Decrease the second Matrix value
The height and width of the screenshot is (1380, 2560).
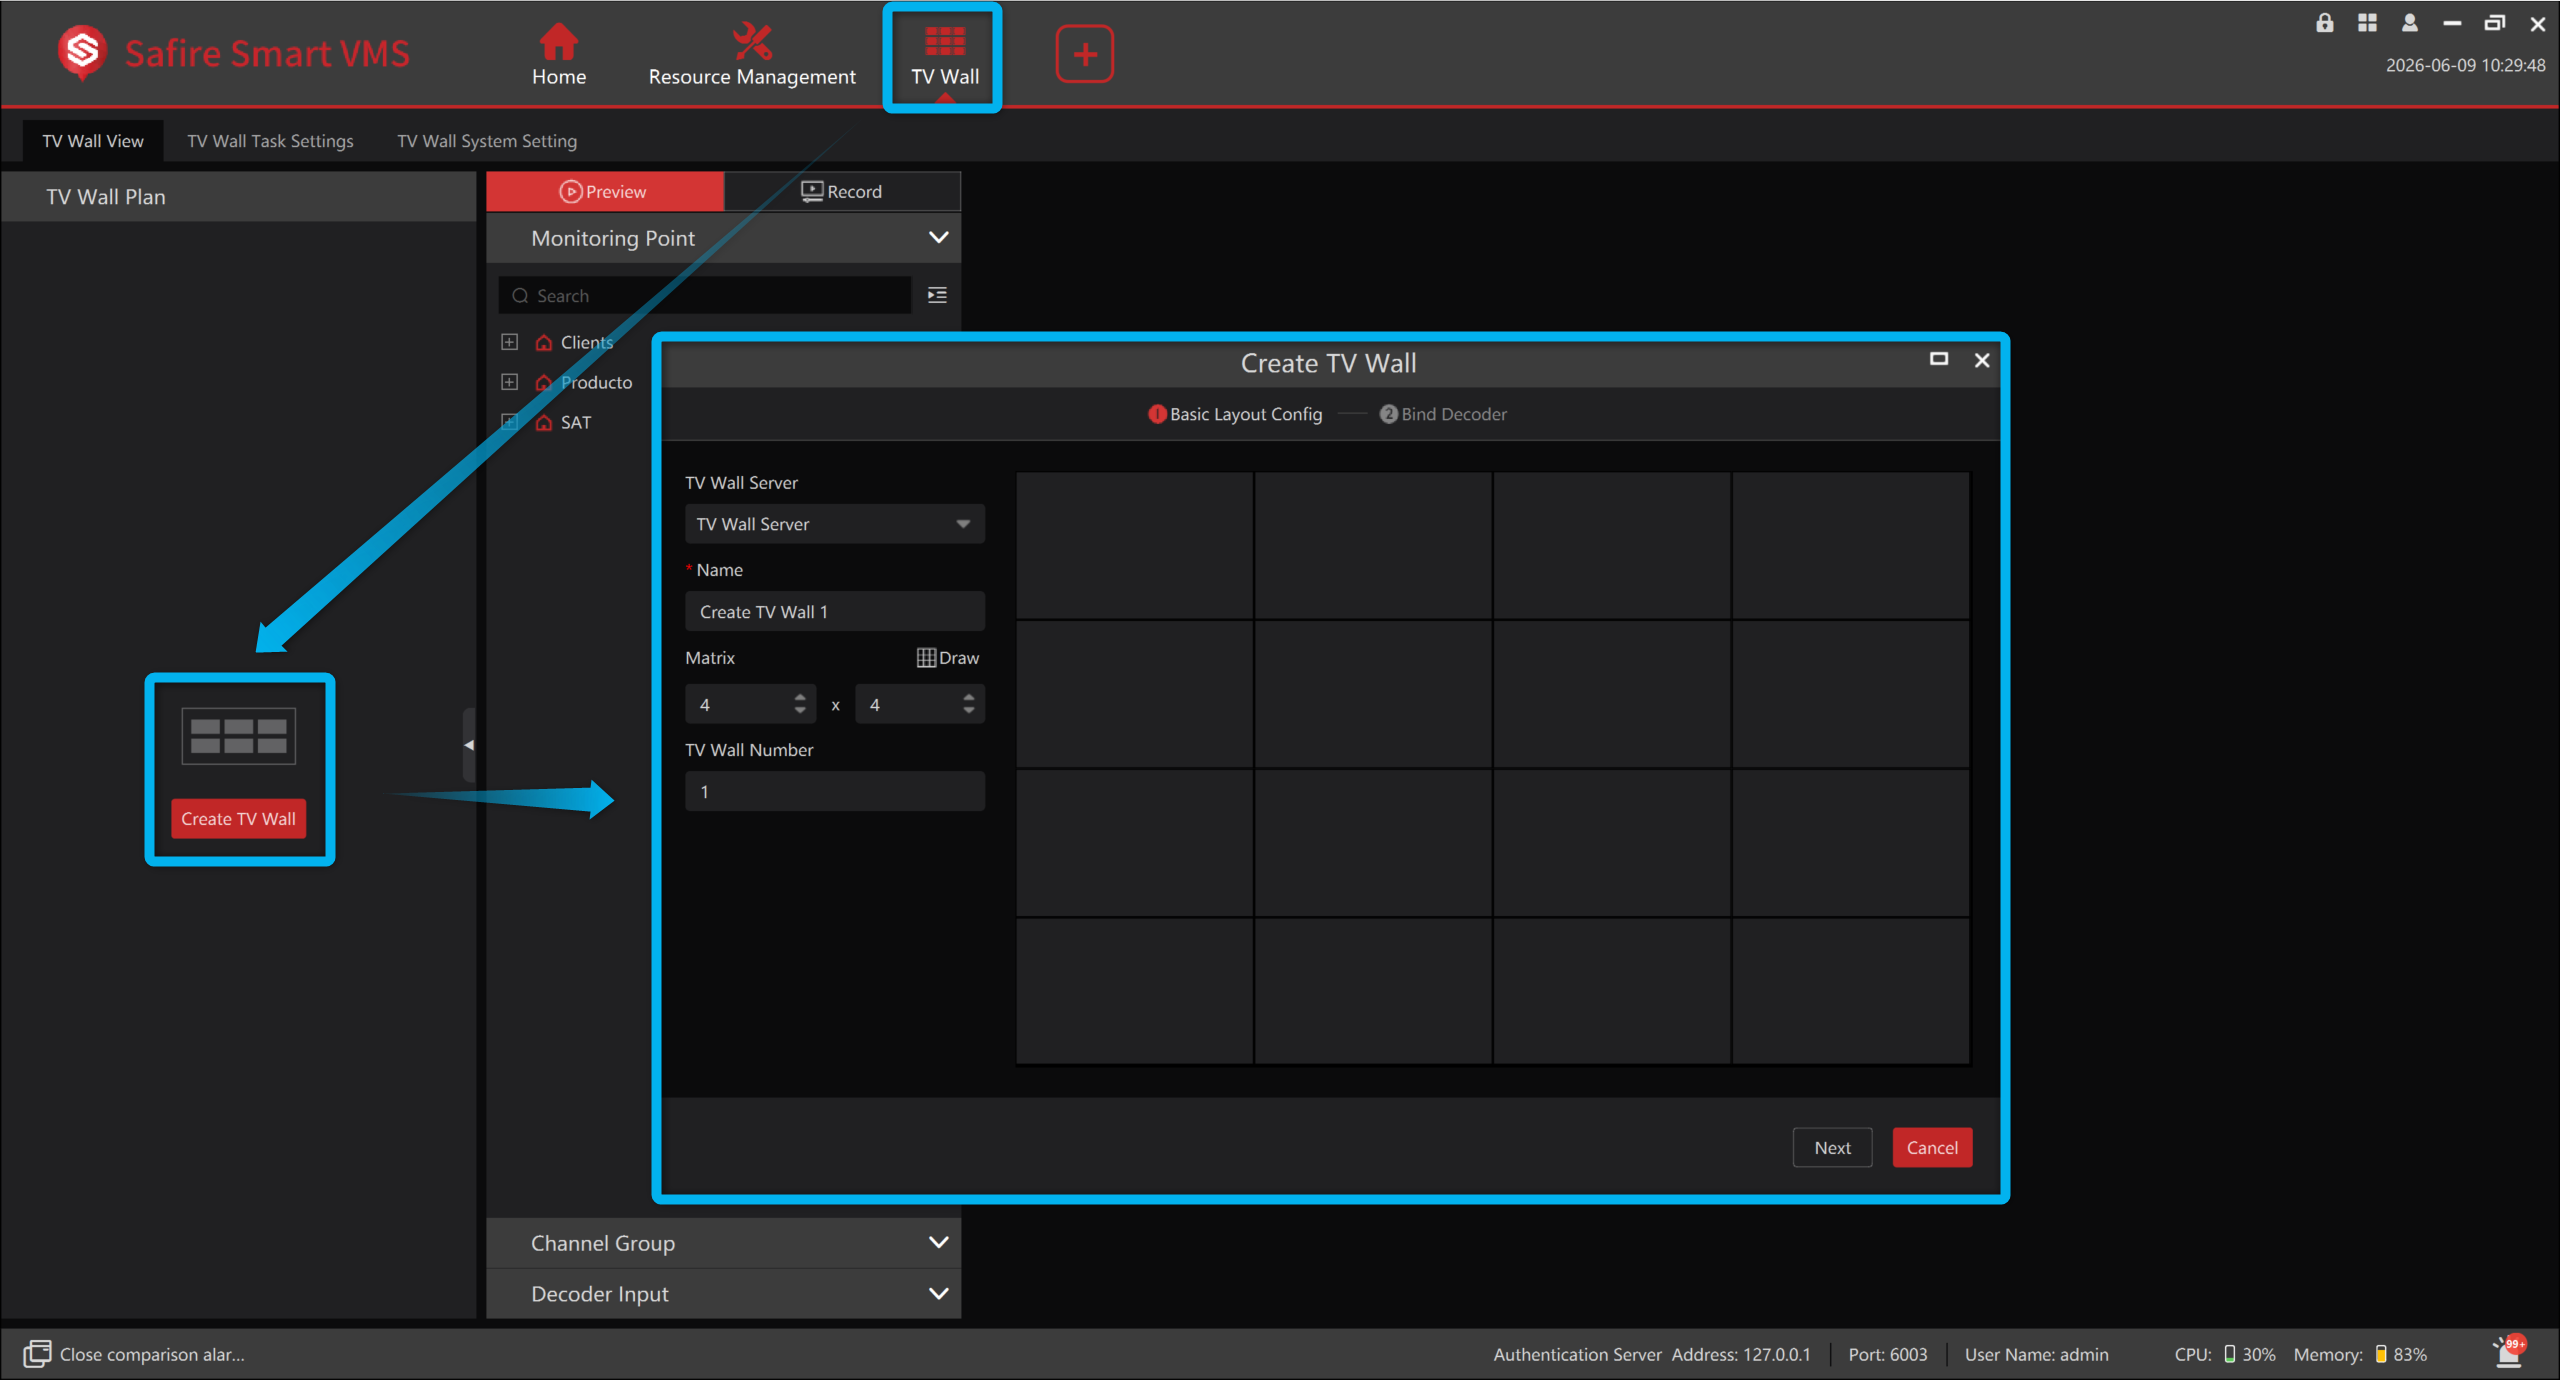coord(969,711)
